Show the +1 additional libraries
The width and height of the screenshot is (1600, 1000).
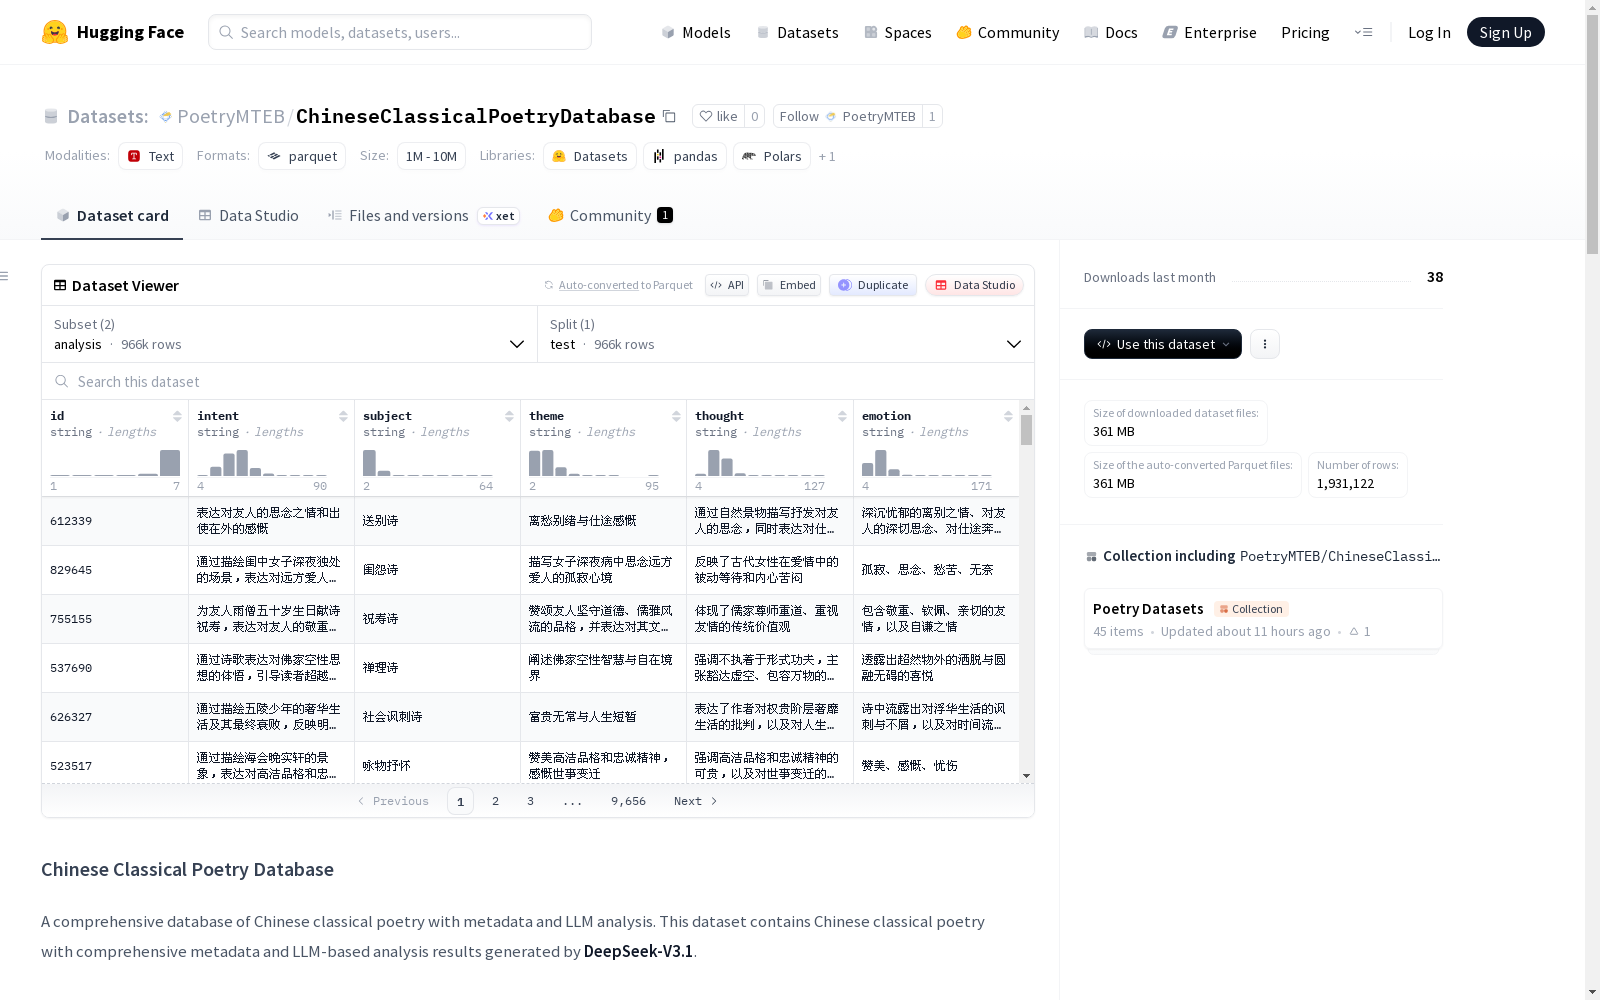[x=827, y=156]
